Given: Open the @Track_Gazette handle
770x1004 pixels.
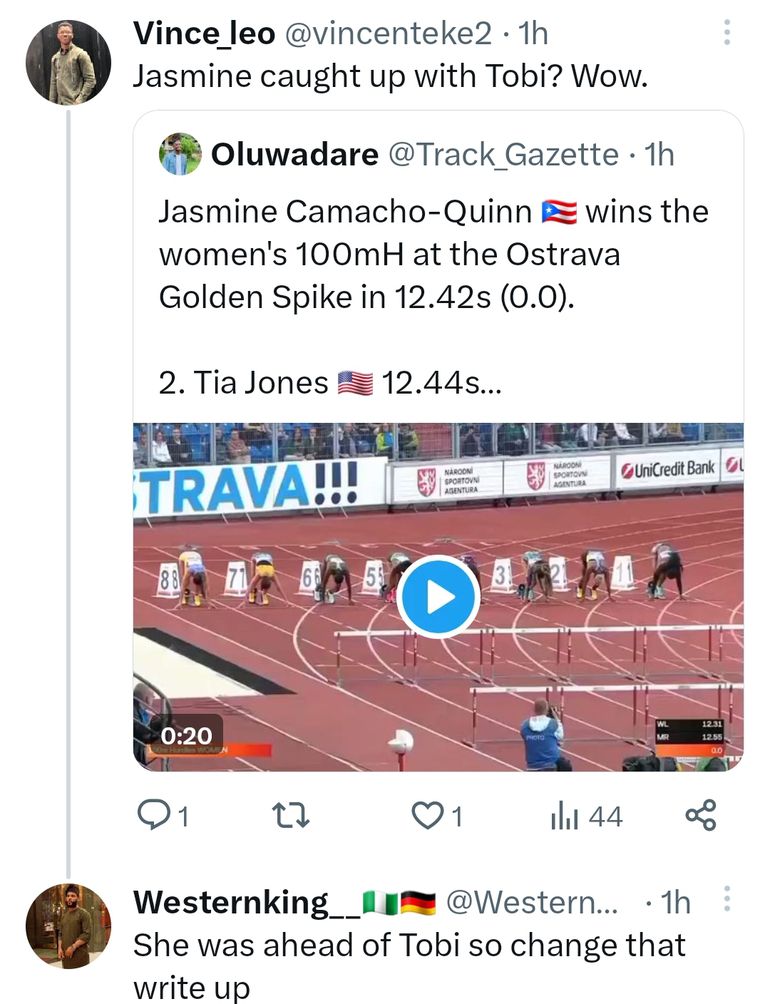Looking at the screenshot, I should (502, 154).
